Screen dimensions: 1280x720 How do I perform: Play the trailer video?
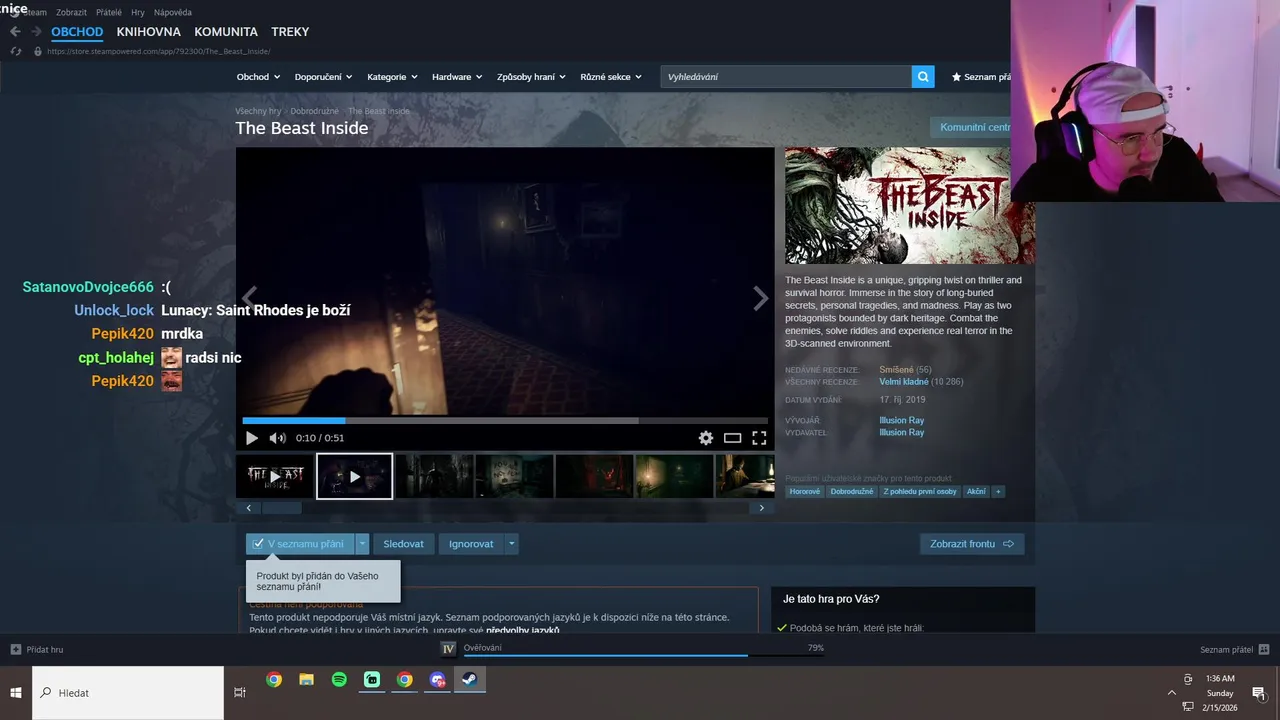click(252, 438)
